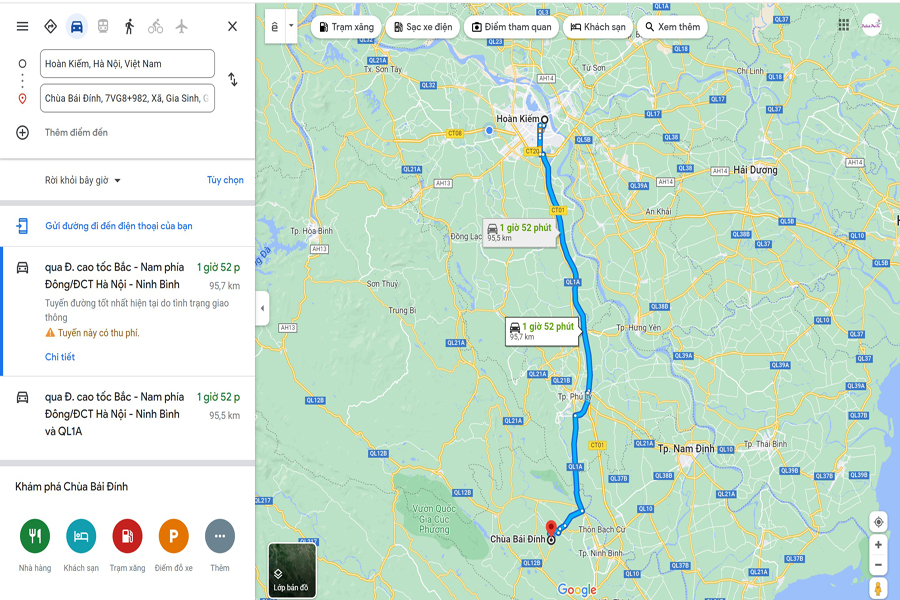The width and height of the screenshot is (900, 600).
Task: Click the Hoàn Kiếm starting point field
Action: pos(127,64)
